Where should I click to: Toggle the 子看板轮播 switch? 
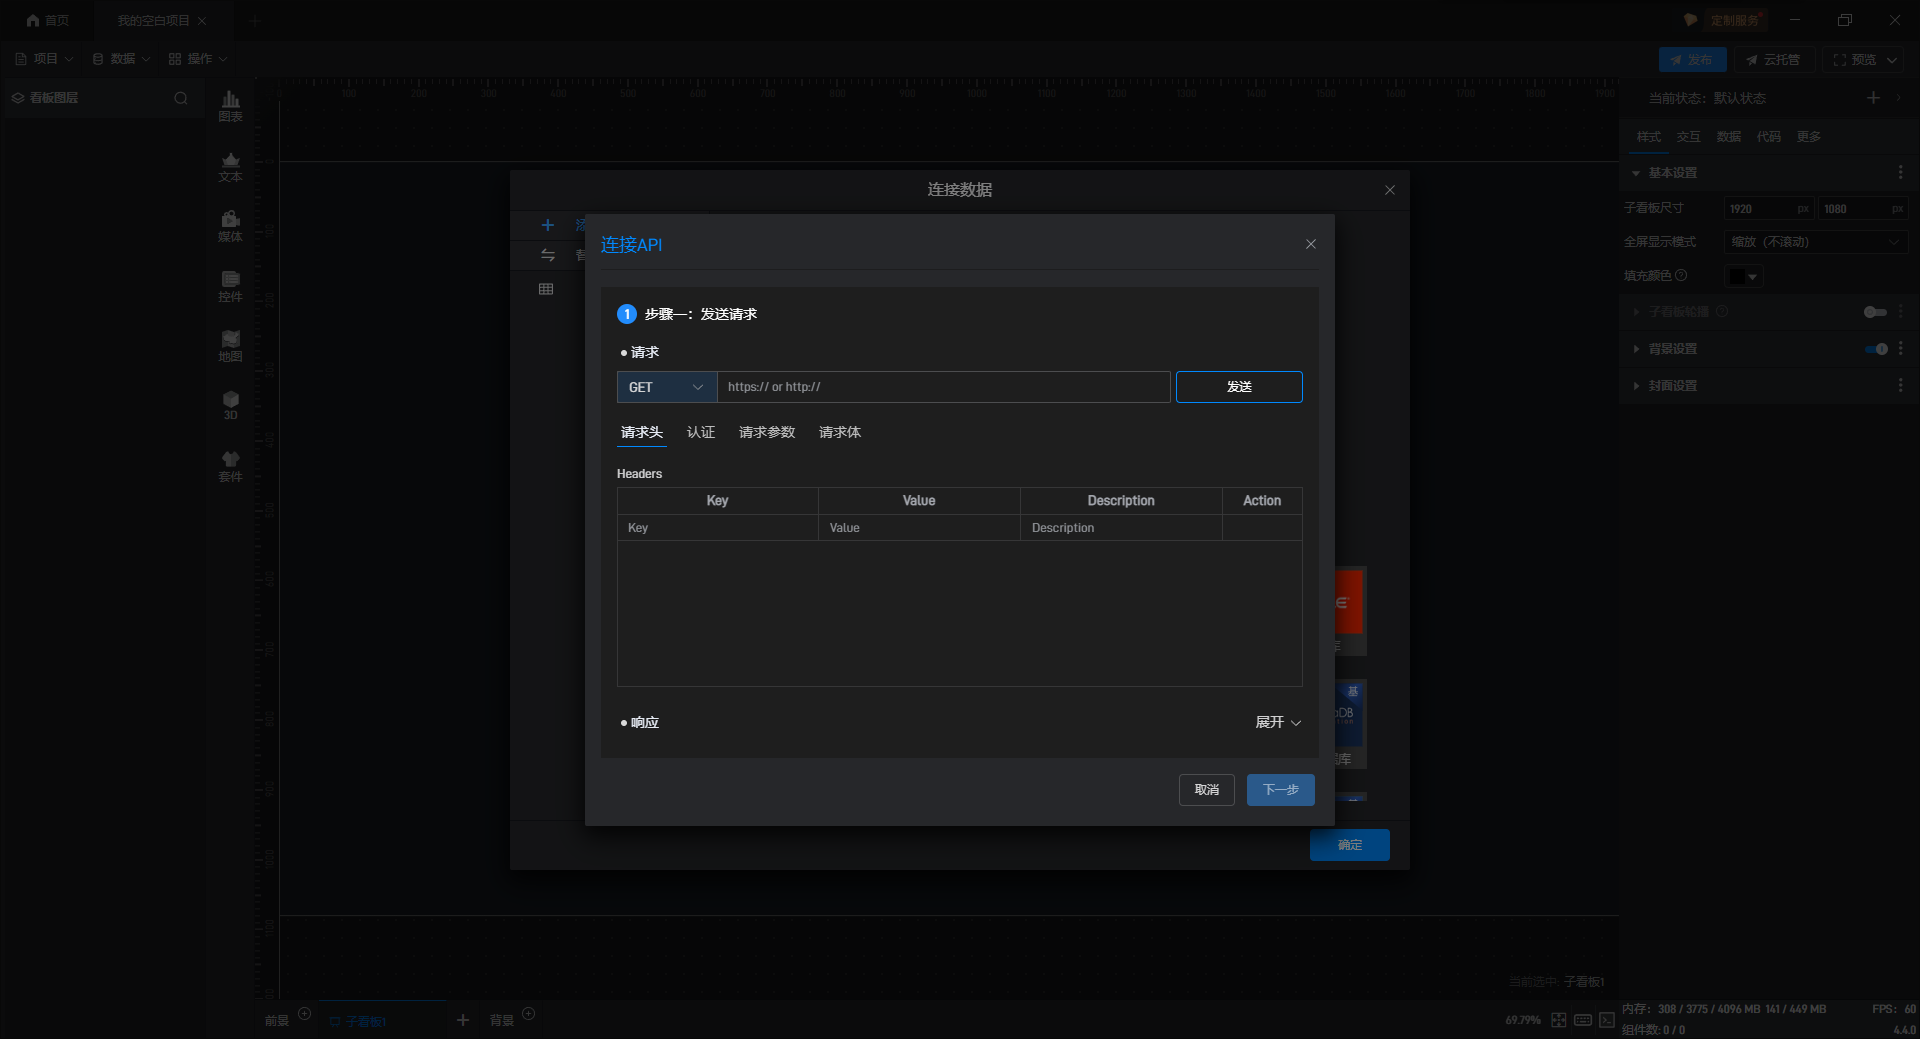(x=1875, y=312)
